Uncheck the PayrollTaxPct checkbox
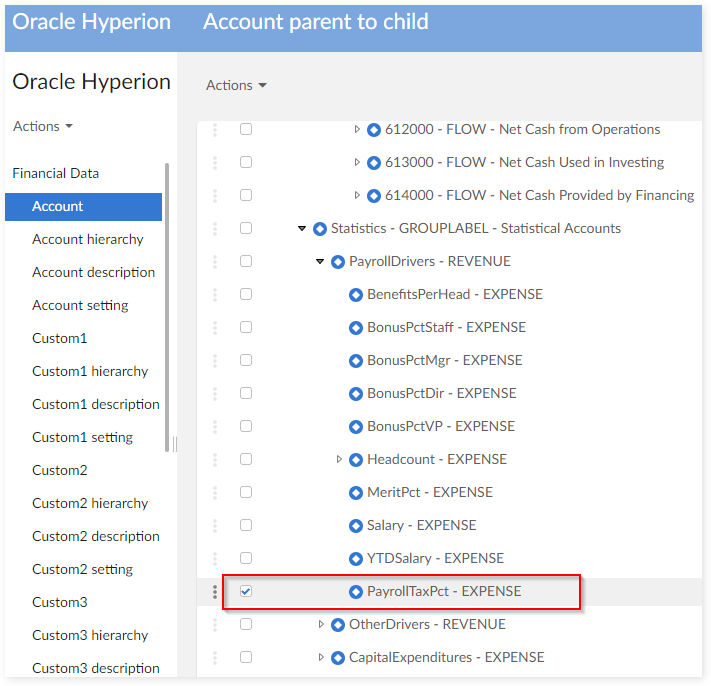This screenshot has height=686, width=711. pyautogui.click(x=246, y=592)
